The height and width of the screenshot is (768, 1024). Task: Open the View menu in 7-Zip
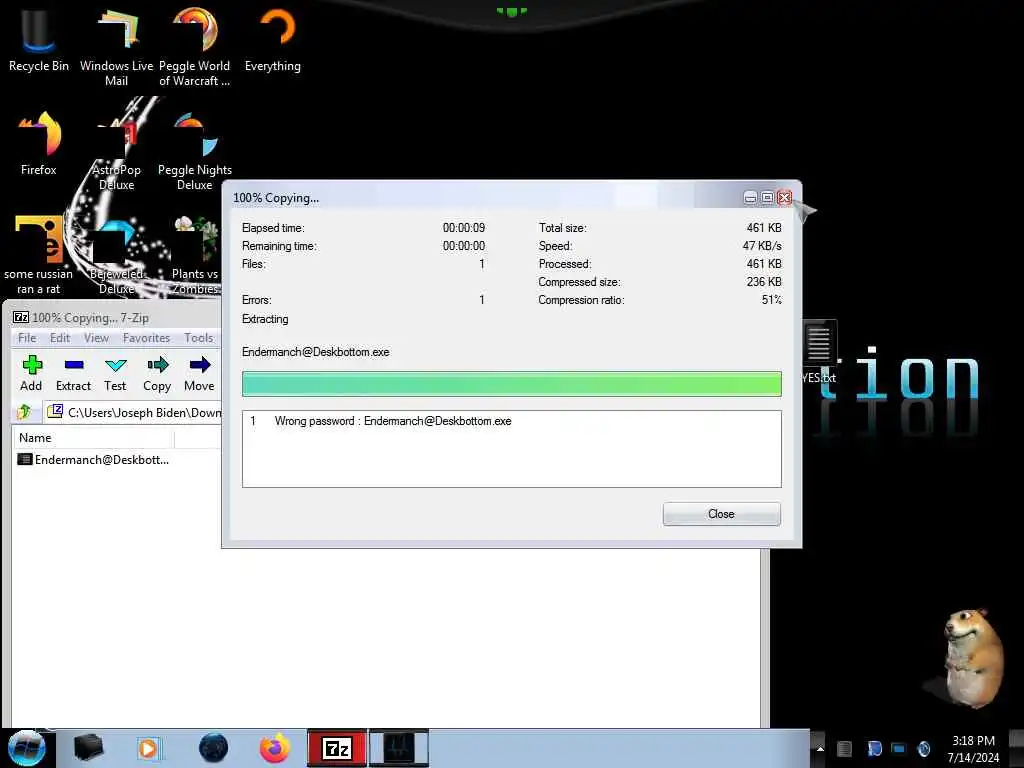click(x=96, y=338)
